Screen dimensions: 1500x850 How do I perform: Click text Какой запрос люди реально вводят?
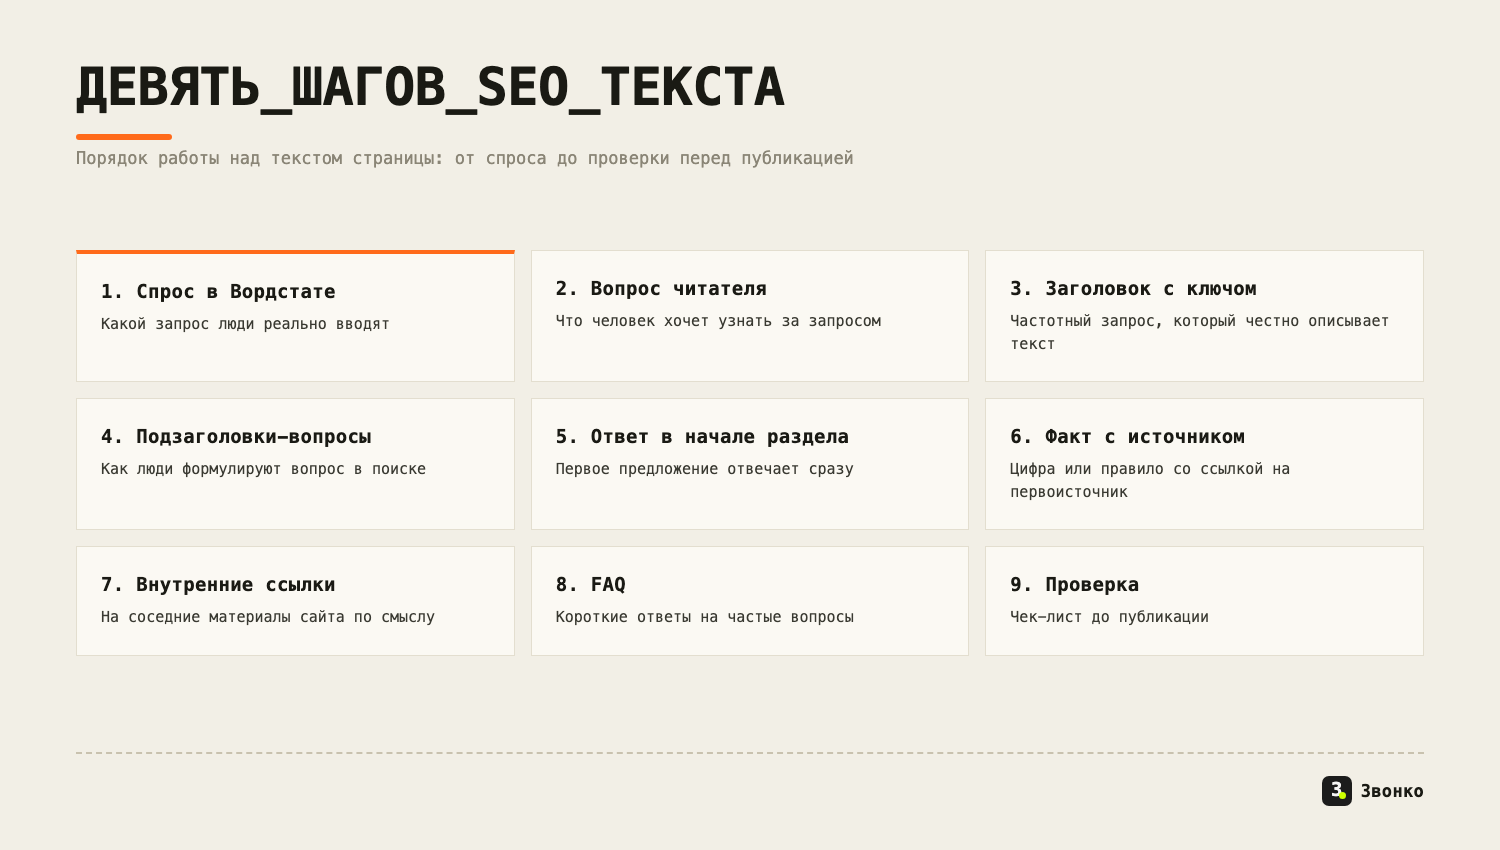coord(245,324)
